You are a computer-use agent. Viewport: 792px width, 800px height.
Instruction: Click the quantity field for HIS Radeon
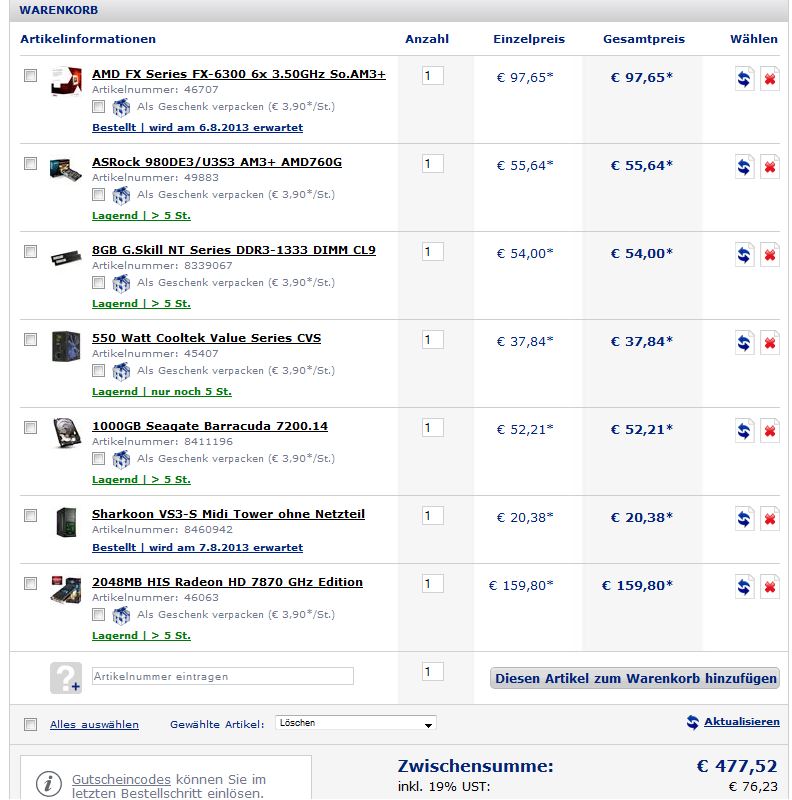pyautogui.click(x=433, y=584)
